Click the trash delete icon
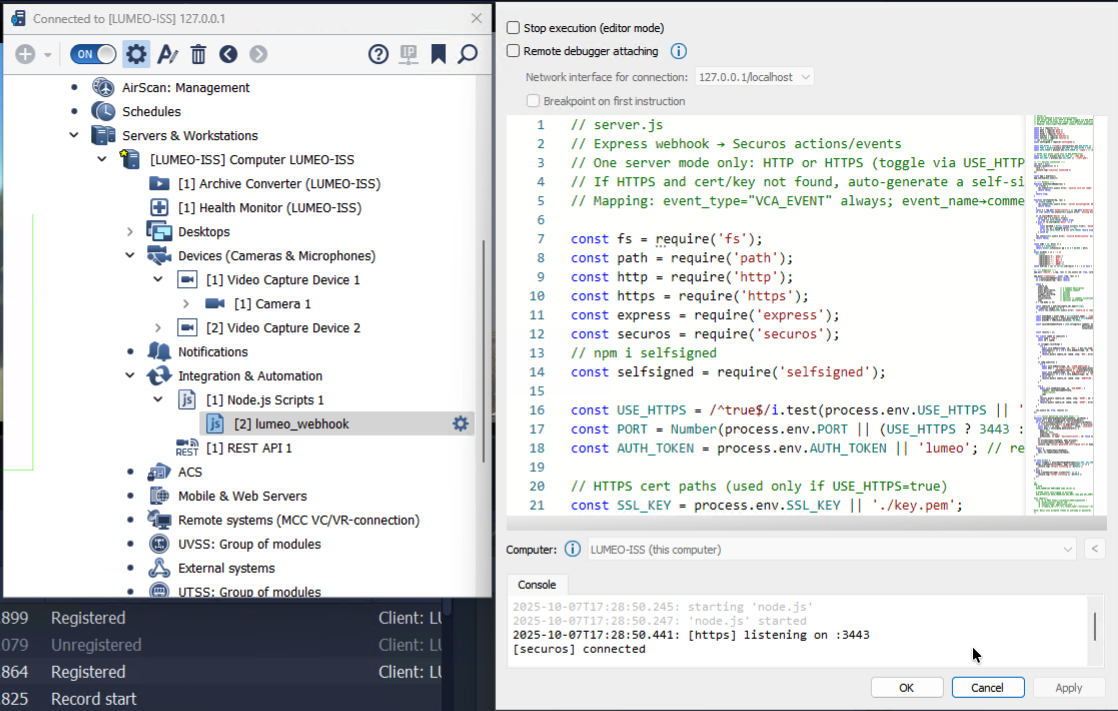 click(x=199, y=54)
